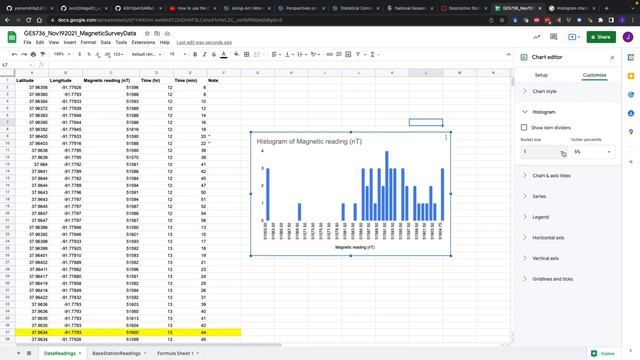Toggle italic formatting
This screenshot has height=360, width=640.
point(204,54)
